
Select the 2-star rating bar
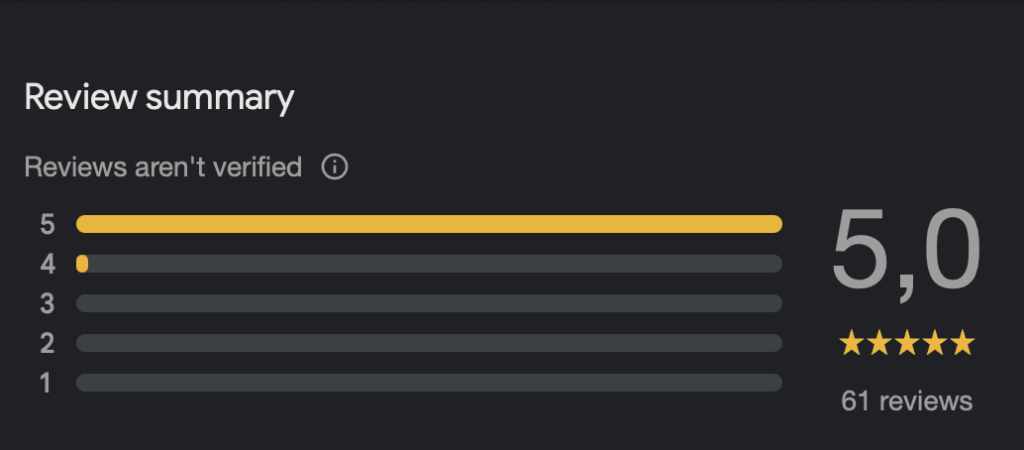click(x=429, y=343)
